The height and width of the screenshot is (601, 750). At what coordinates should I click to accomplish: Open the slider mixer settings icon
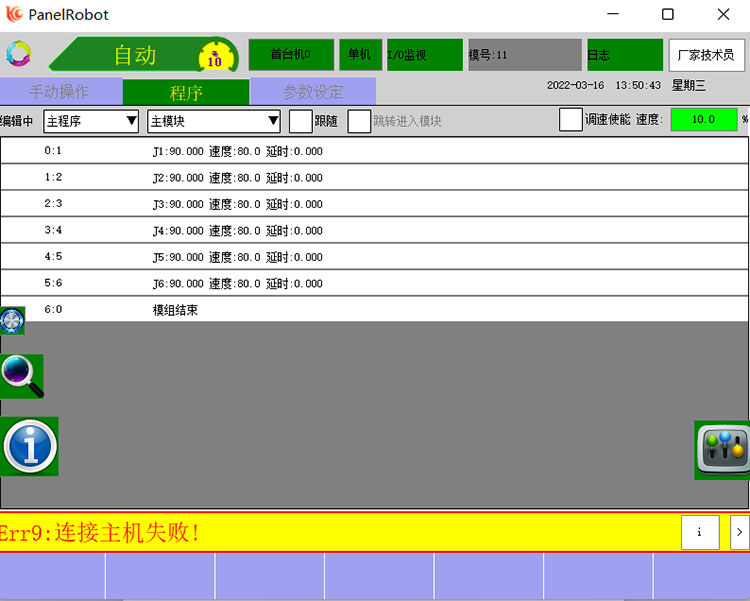(722, 449)
